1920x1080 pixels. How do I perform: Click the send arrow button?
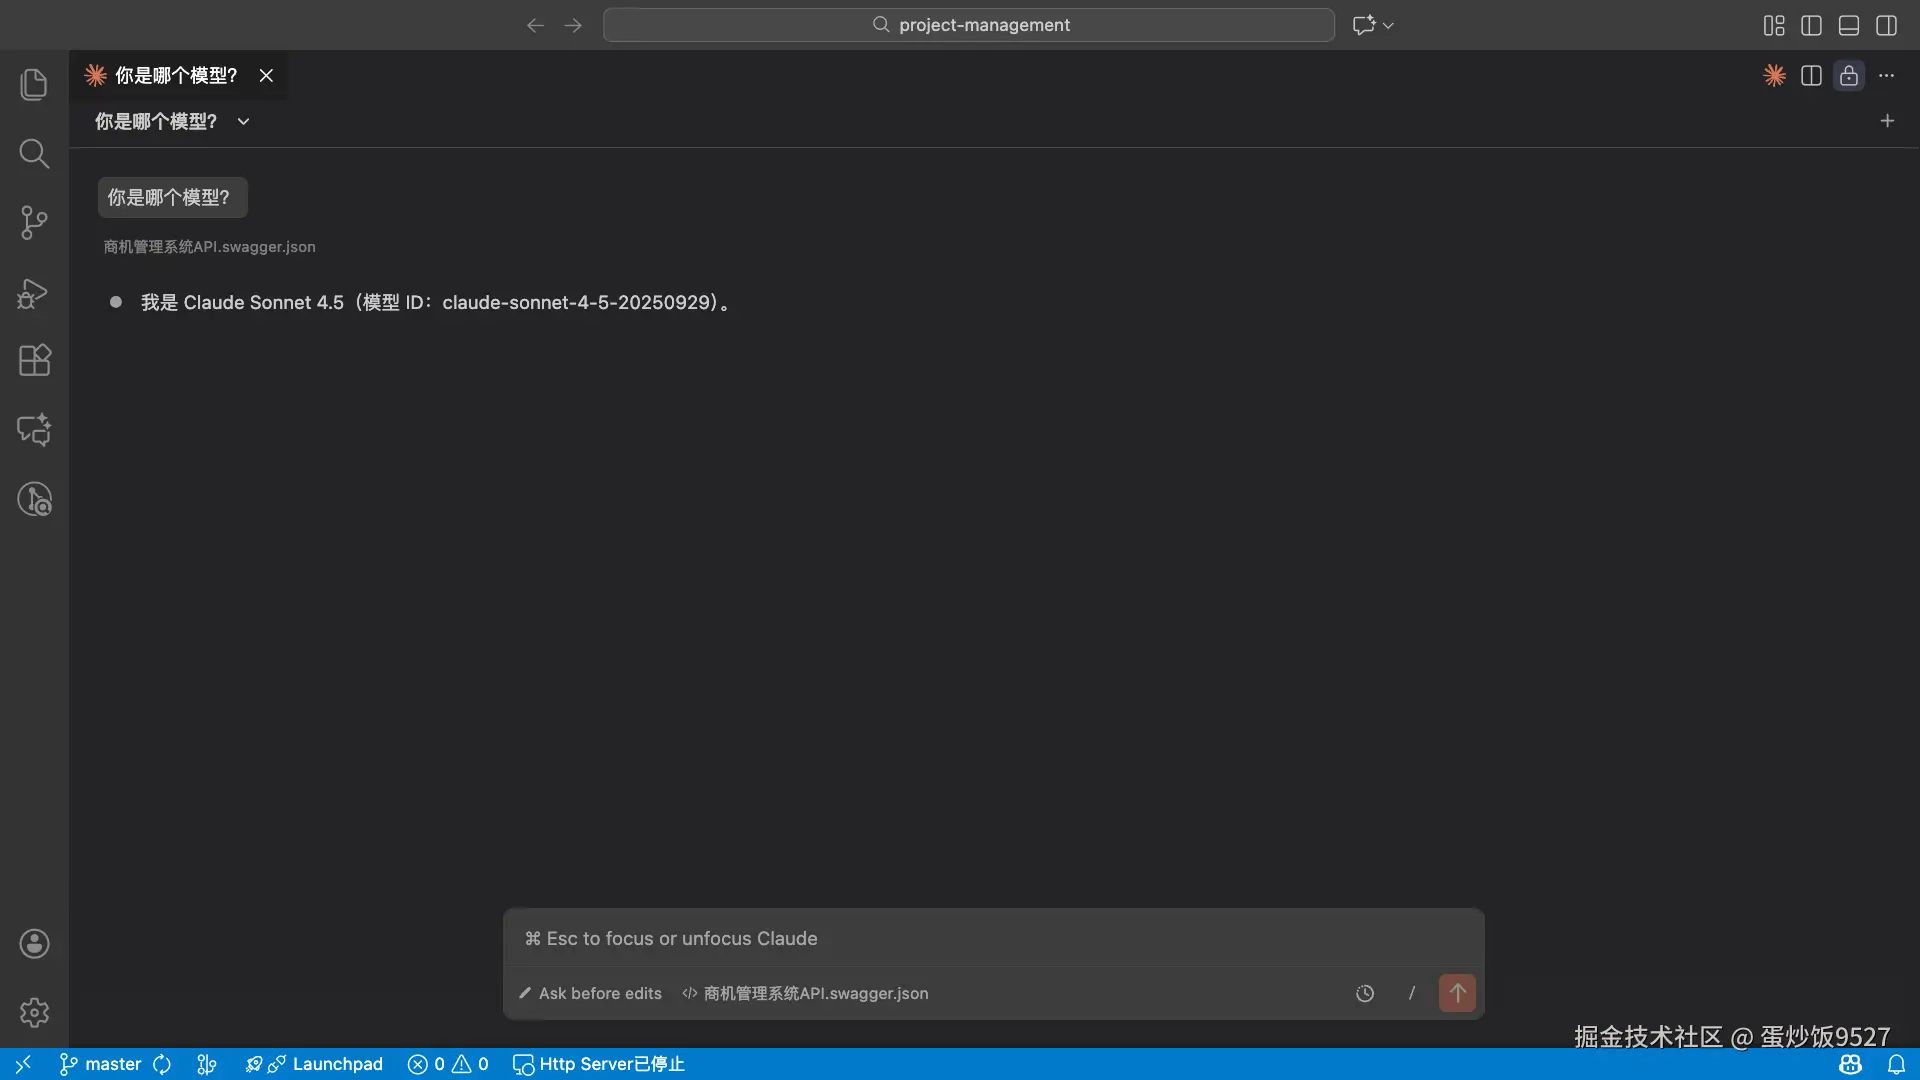1457,993
